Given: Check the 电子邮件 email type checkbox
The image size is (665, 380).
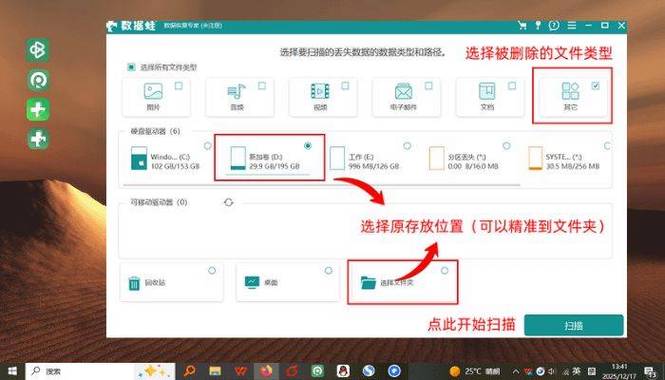Looking at the screenshot, I should (x=429, y=86).
